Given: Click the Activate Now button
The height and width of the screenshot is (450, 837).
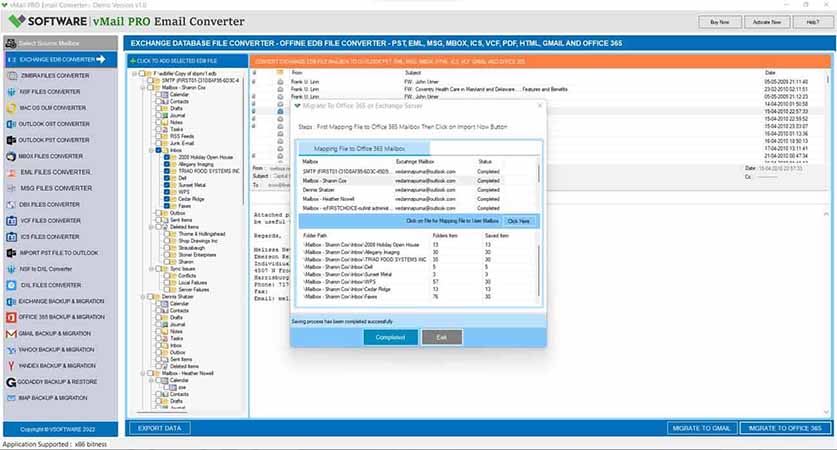Looking at the screenshot, I should point(767,22).
